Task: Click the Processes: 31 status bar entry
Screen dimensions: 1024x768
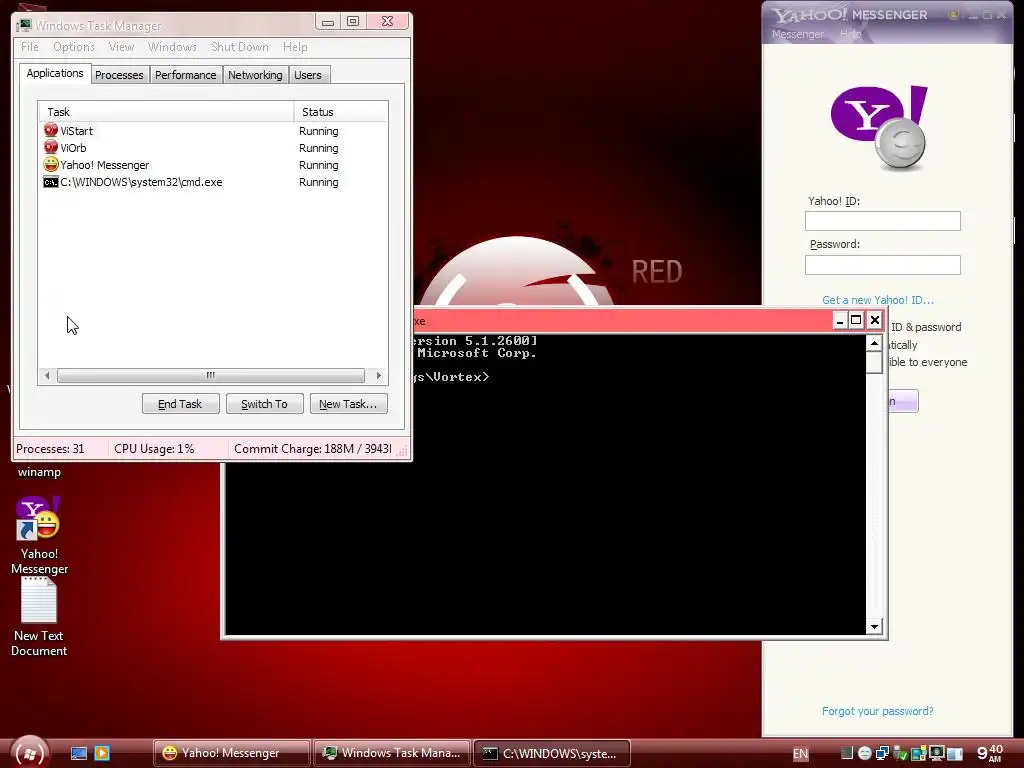Action: click(x=50, y=449)
